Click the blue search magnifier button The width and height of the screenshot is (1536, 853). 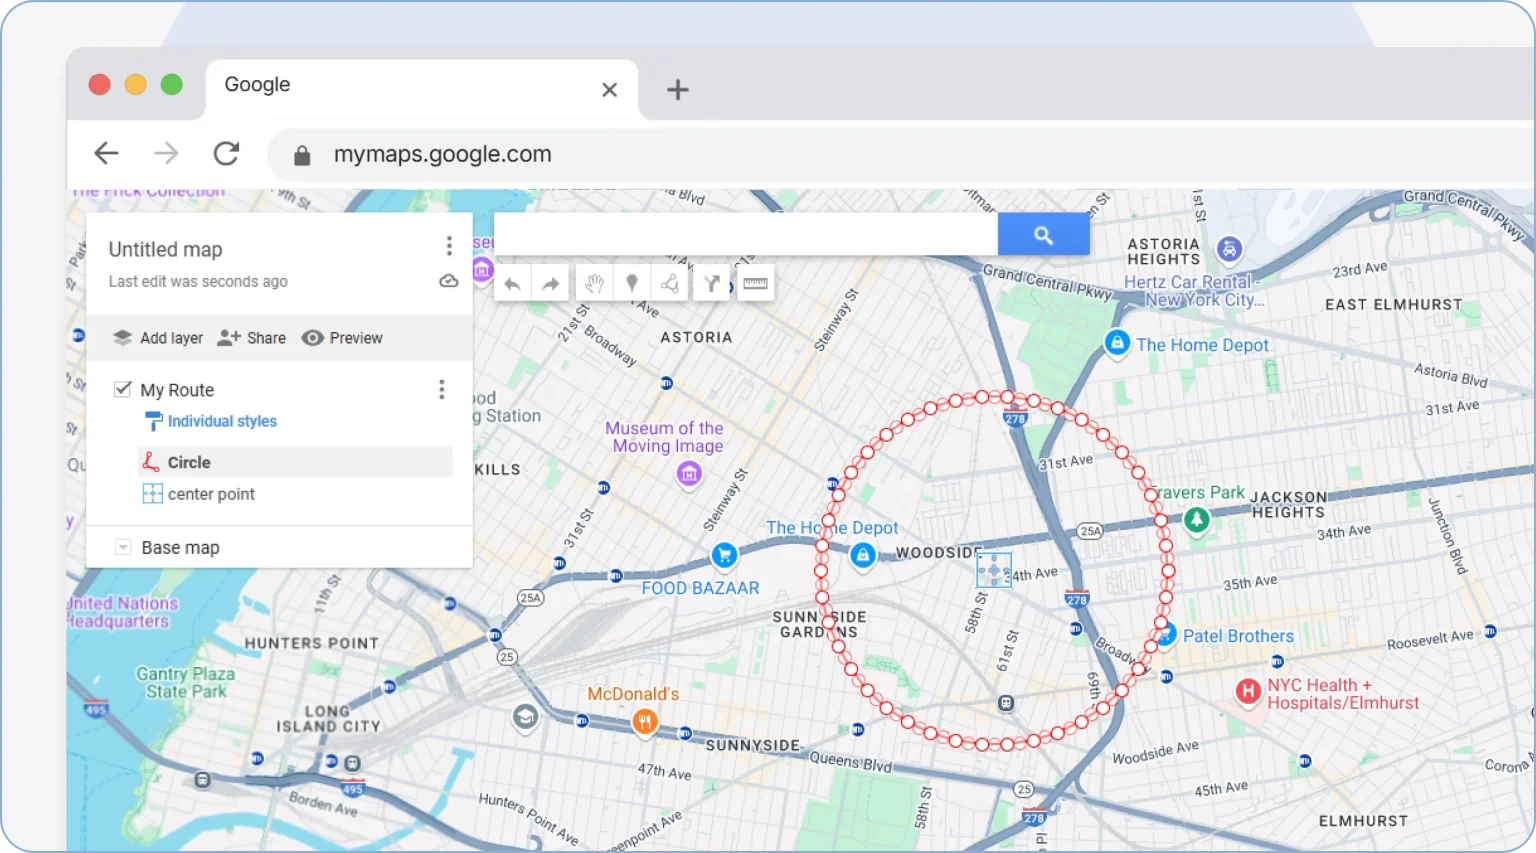[x=1043, y=235]
